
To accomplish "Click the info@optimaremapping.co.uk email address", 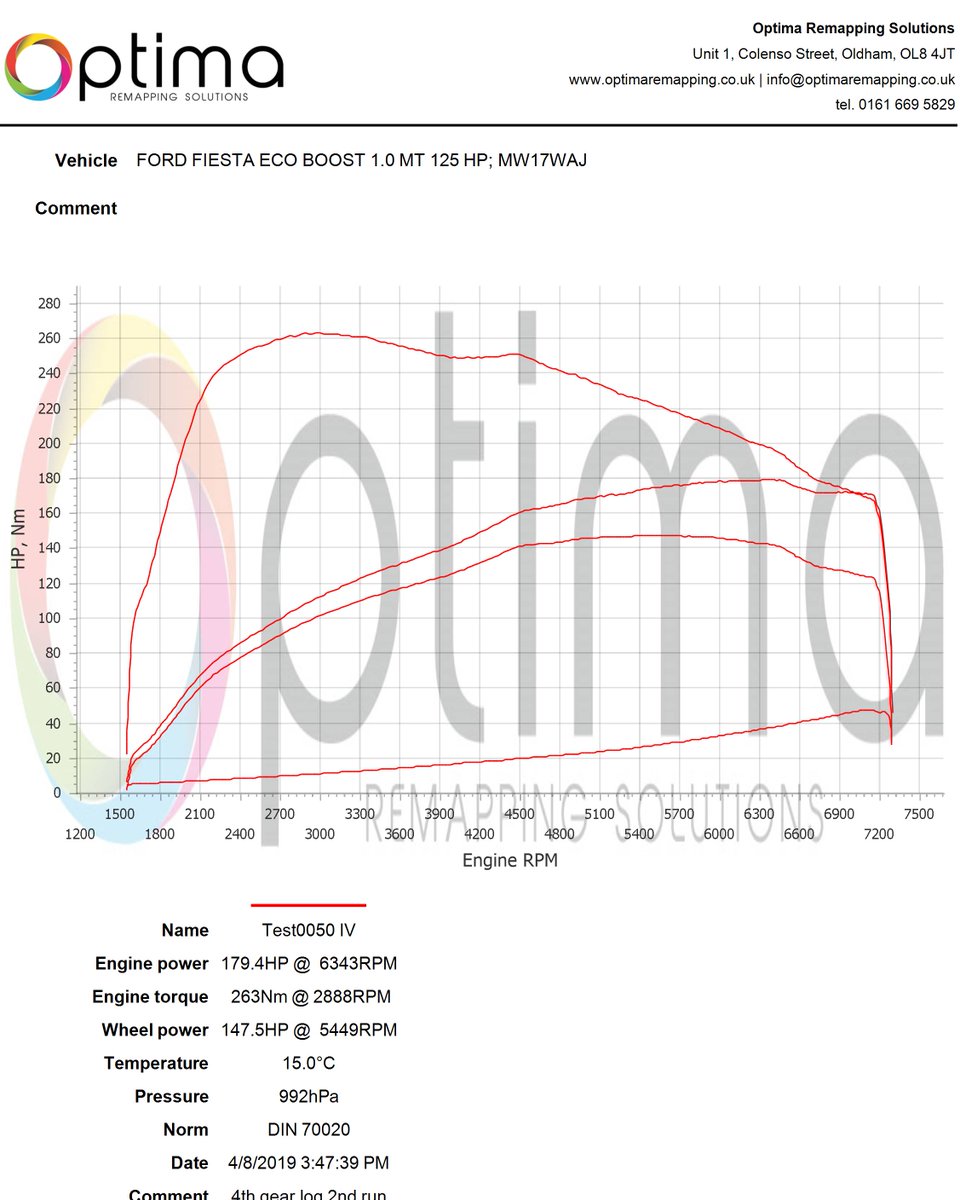I will (861, 79).
